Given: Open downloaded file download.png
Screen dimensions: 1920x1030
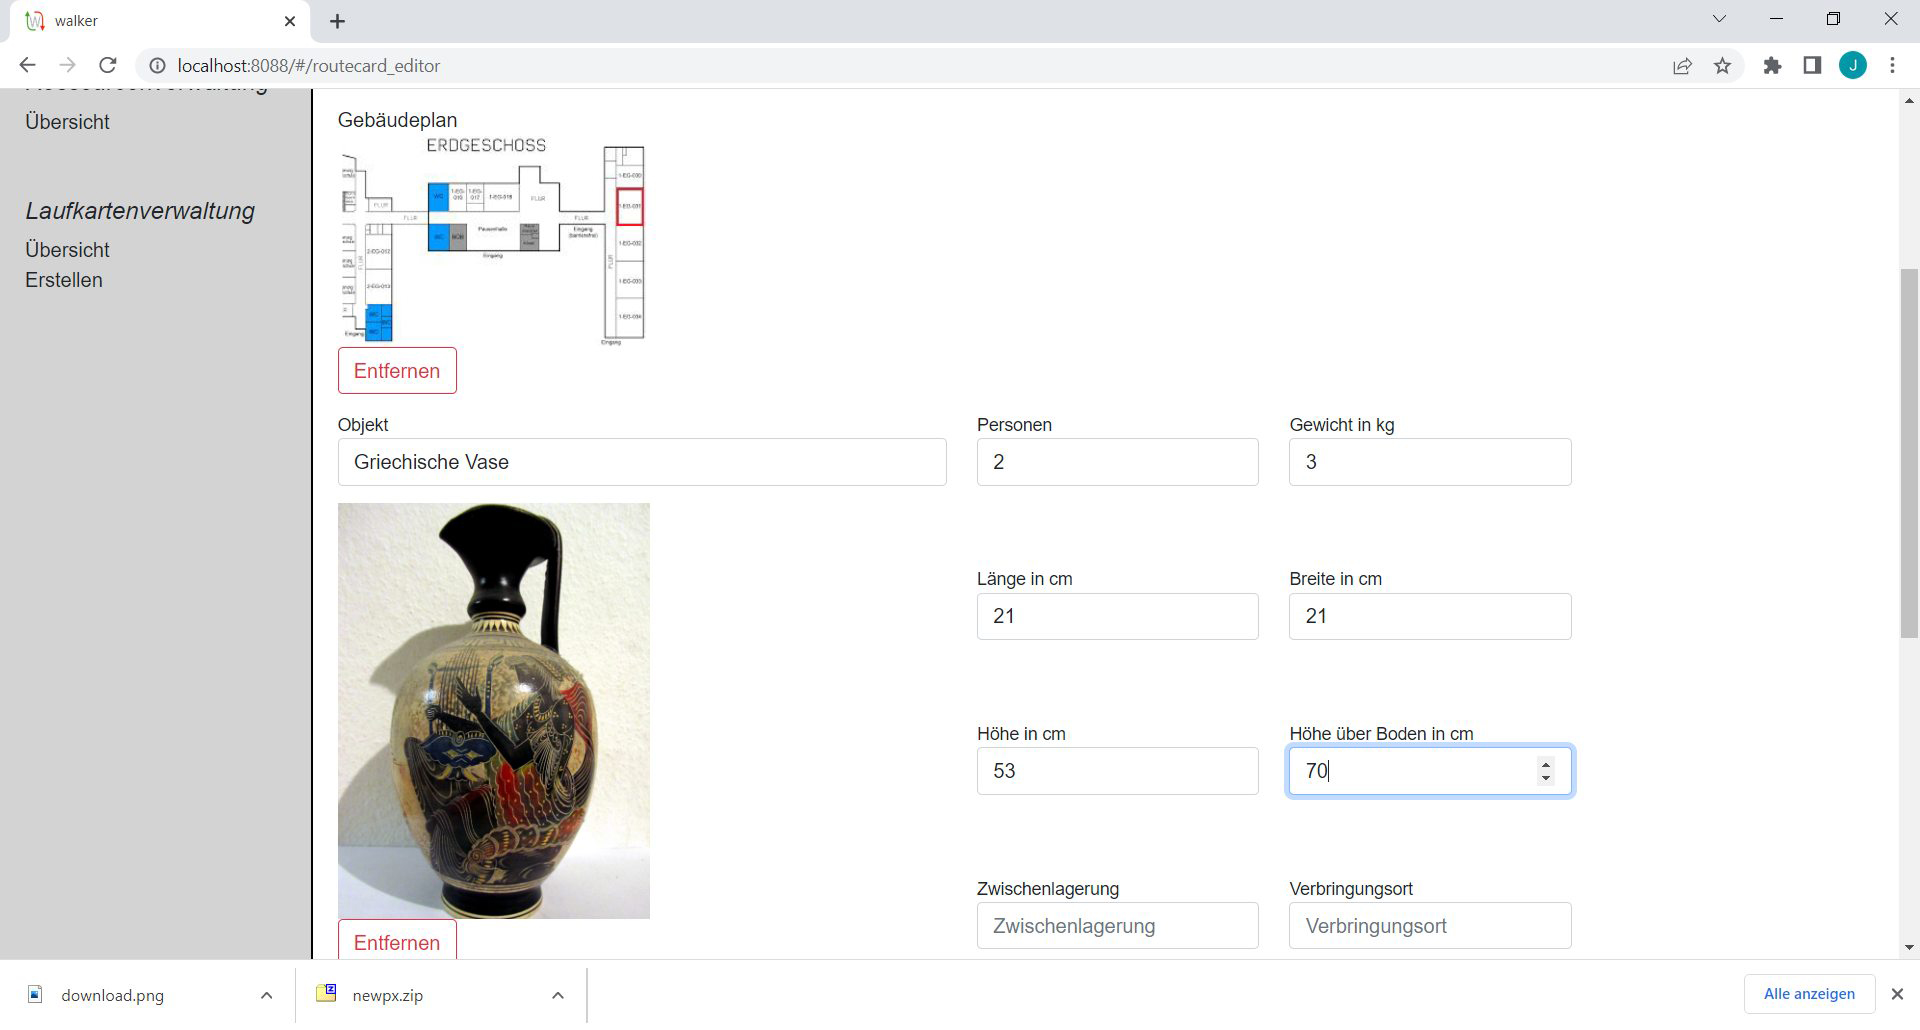Looking at the screenshot, I should (112, 995).
